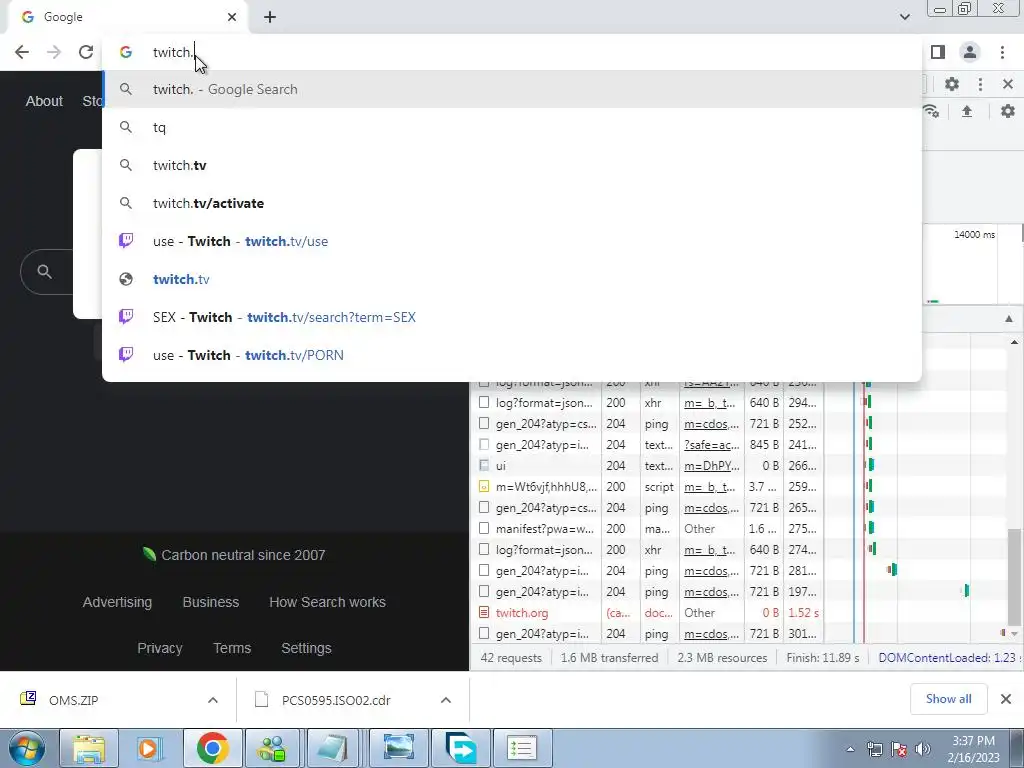Open Network panel settings gear
Viewport: 1024px width, 768px height.
tap(1008, 111)
